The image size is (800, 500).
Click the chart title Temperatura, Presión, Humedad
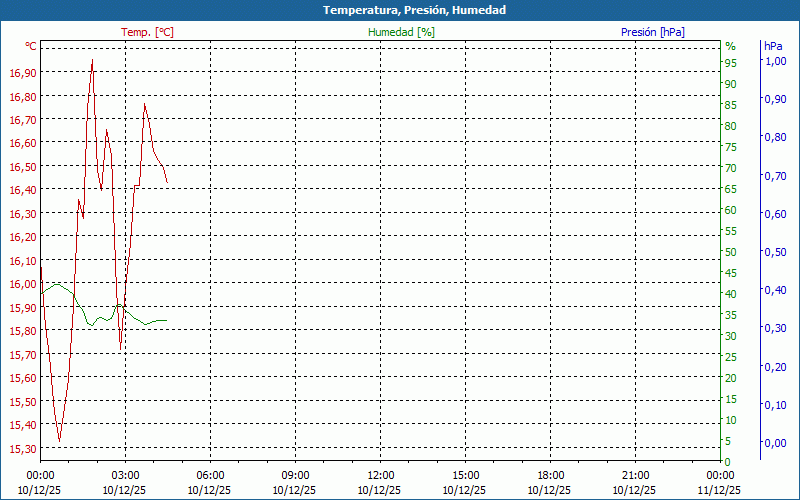coord(414,10)
